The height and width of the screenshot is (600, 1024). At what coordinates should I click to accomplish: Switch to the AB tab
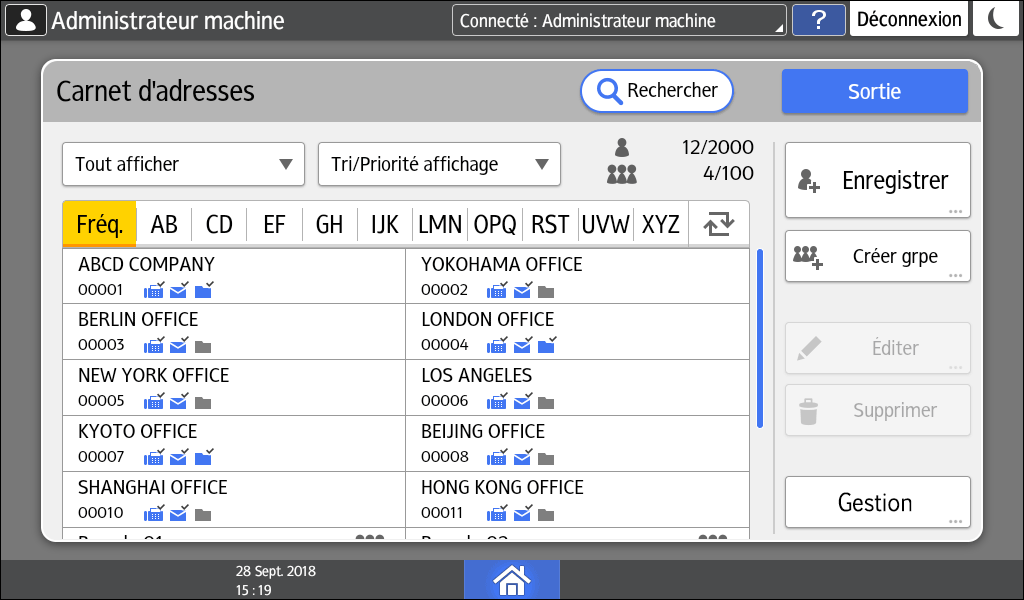164,224
